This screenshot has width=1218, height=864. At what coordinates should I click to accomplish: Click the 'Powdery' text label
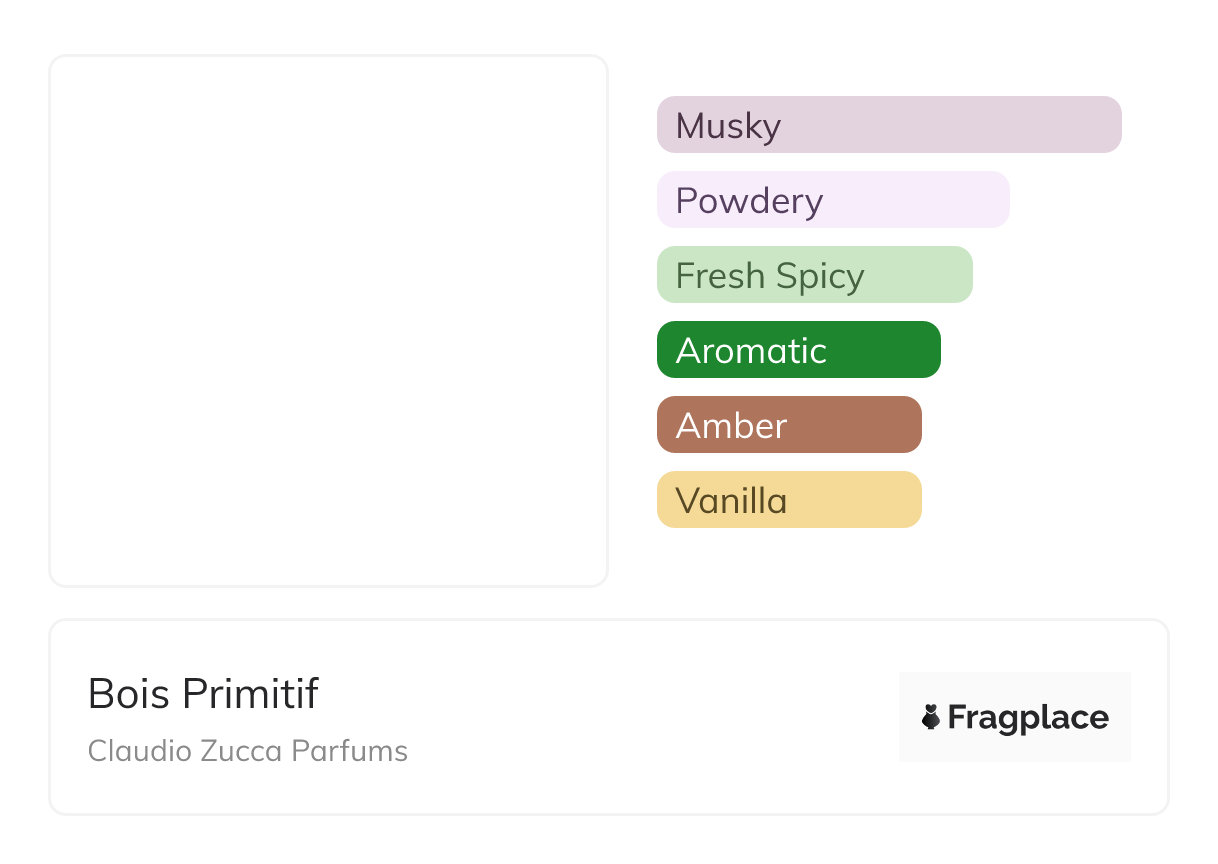(x=749, y=201)
